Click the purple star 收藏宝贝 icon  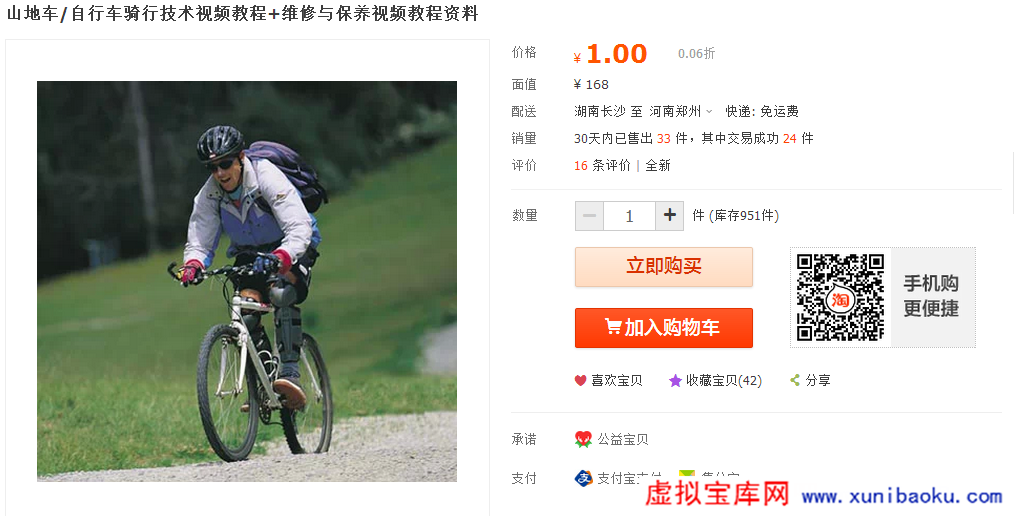coord(675,381)
